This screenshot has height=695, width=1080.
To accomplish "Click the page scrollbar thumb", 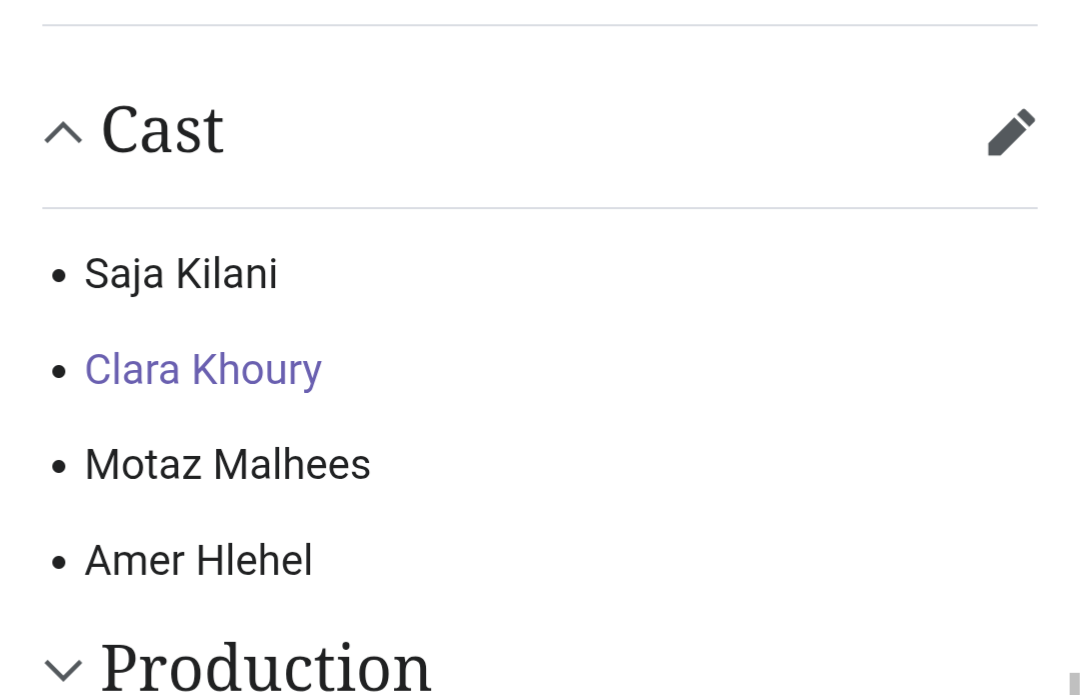I will pyautogui.click(x=1074, y=683).
